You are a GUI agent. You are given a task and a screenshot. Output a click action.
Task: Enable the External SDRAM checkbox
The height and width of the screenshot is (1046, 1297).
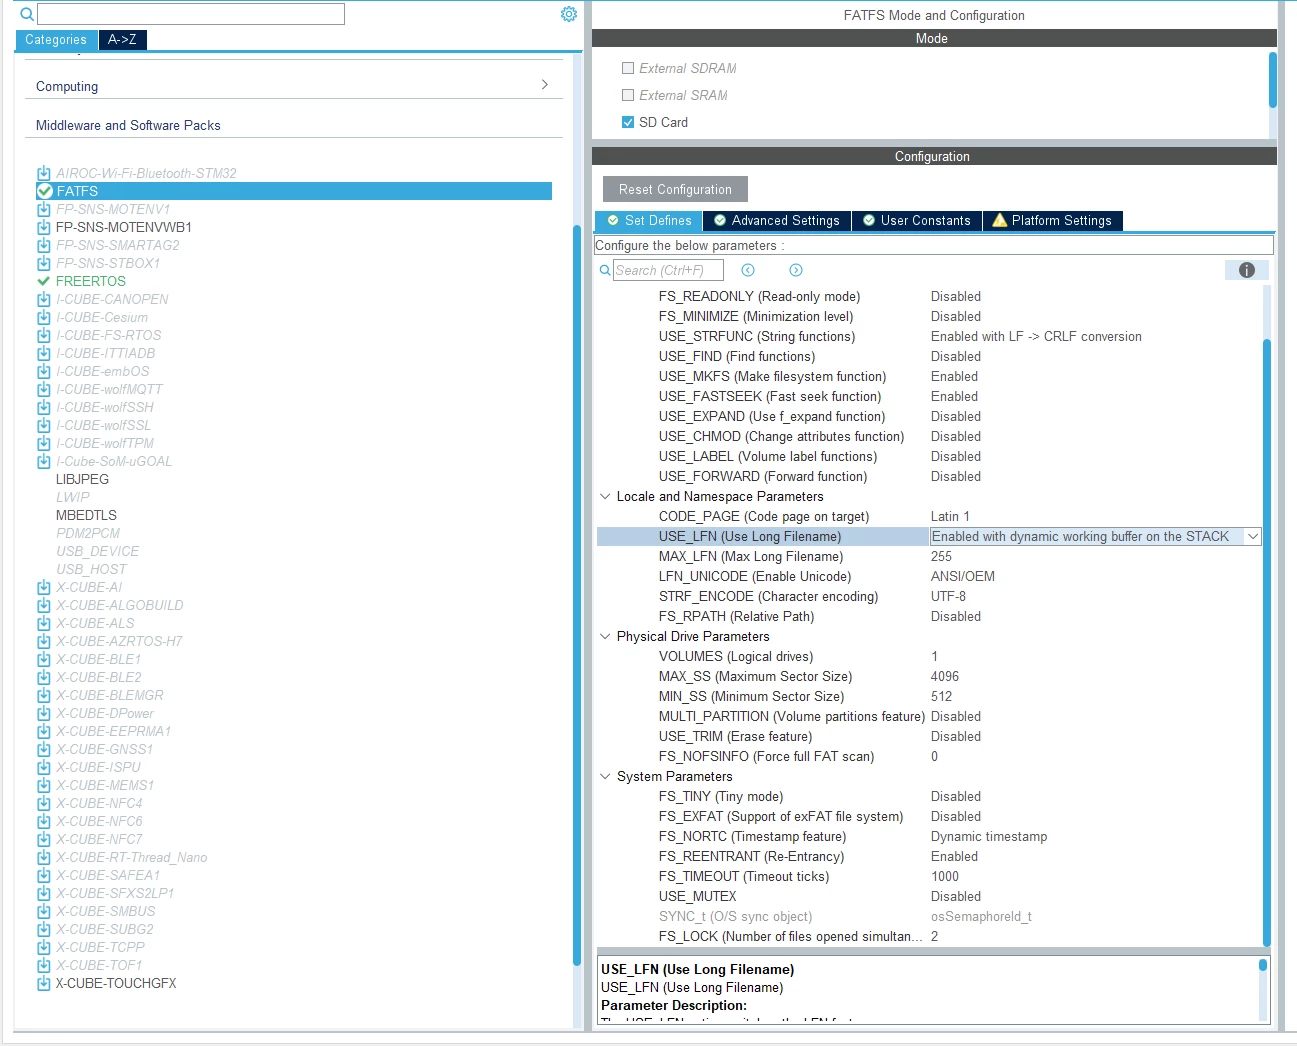628,68
